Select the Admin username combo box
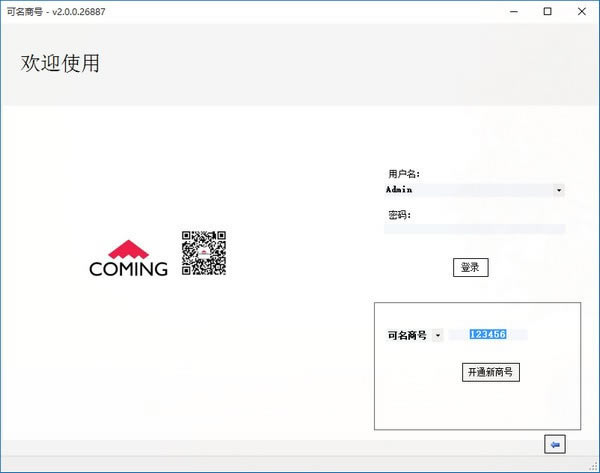This screenshot has height=473, width=600. click(468, 189)
